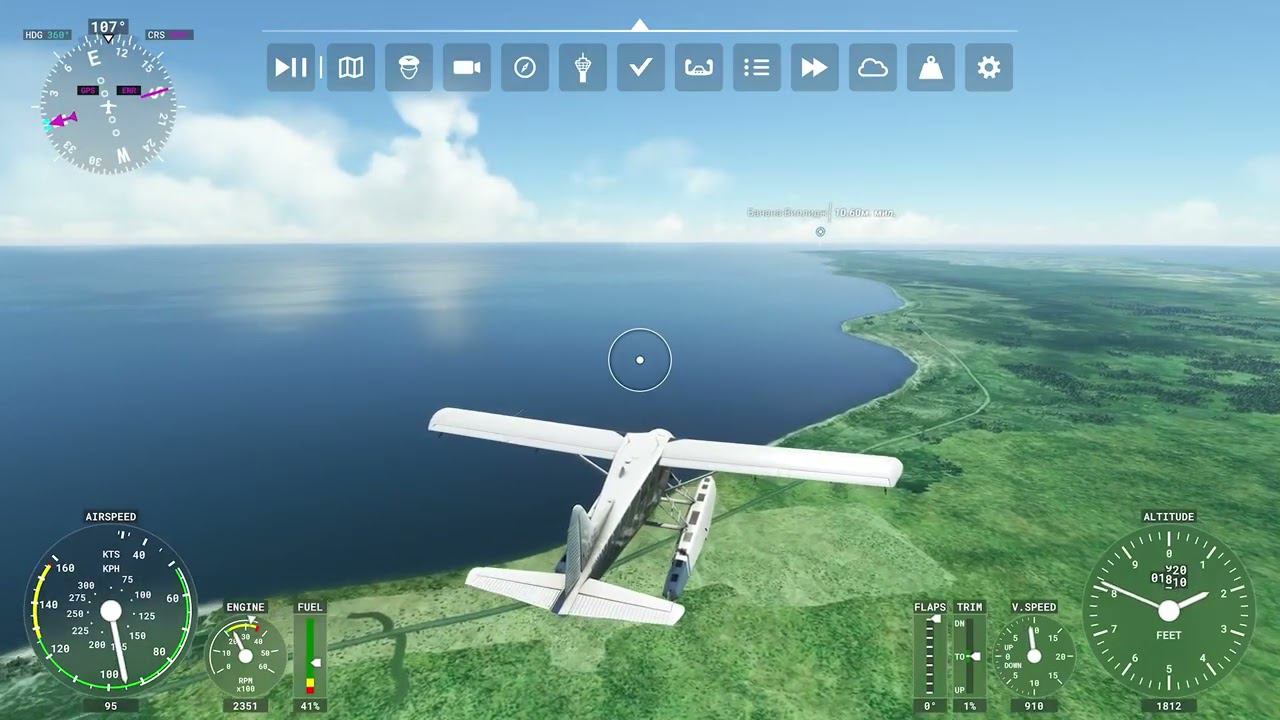This screenshot has width=1280, height=720.
Task: Open the objectives list icon
Action: point(757,67)
